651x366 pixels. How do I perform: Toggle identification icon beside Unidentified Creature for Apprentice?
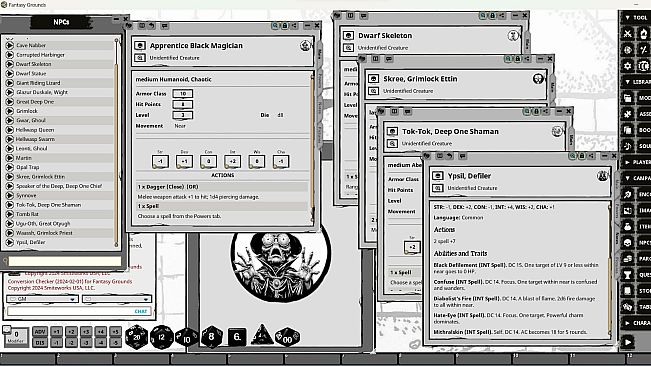tap(140, 58)
